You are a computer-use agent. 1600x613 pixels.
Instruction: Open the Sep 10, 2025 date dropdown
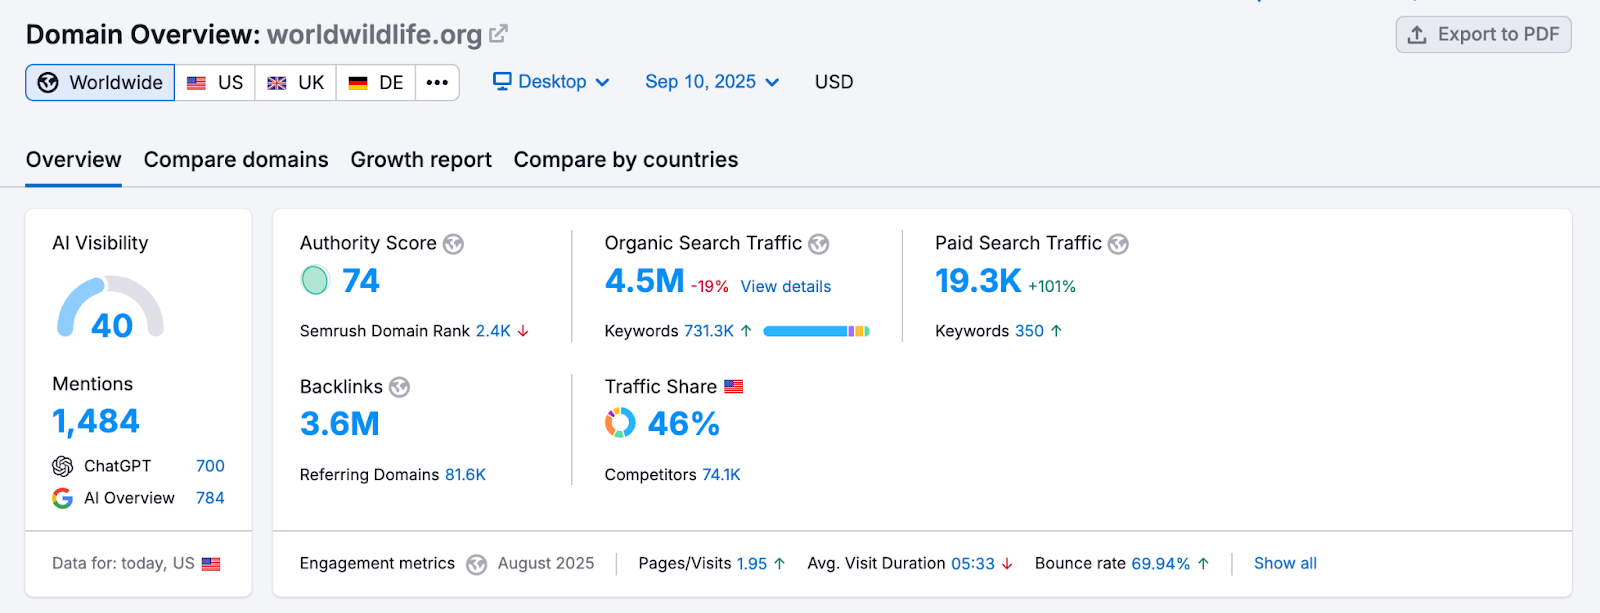click(711, 82)
